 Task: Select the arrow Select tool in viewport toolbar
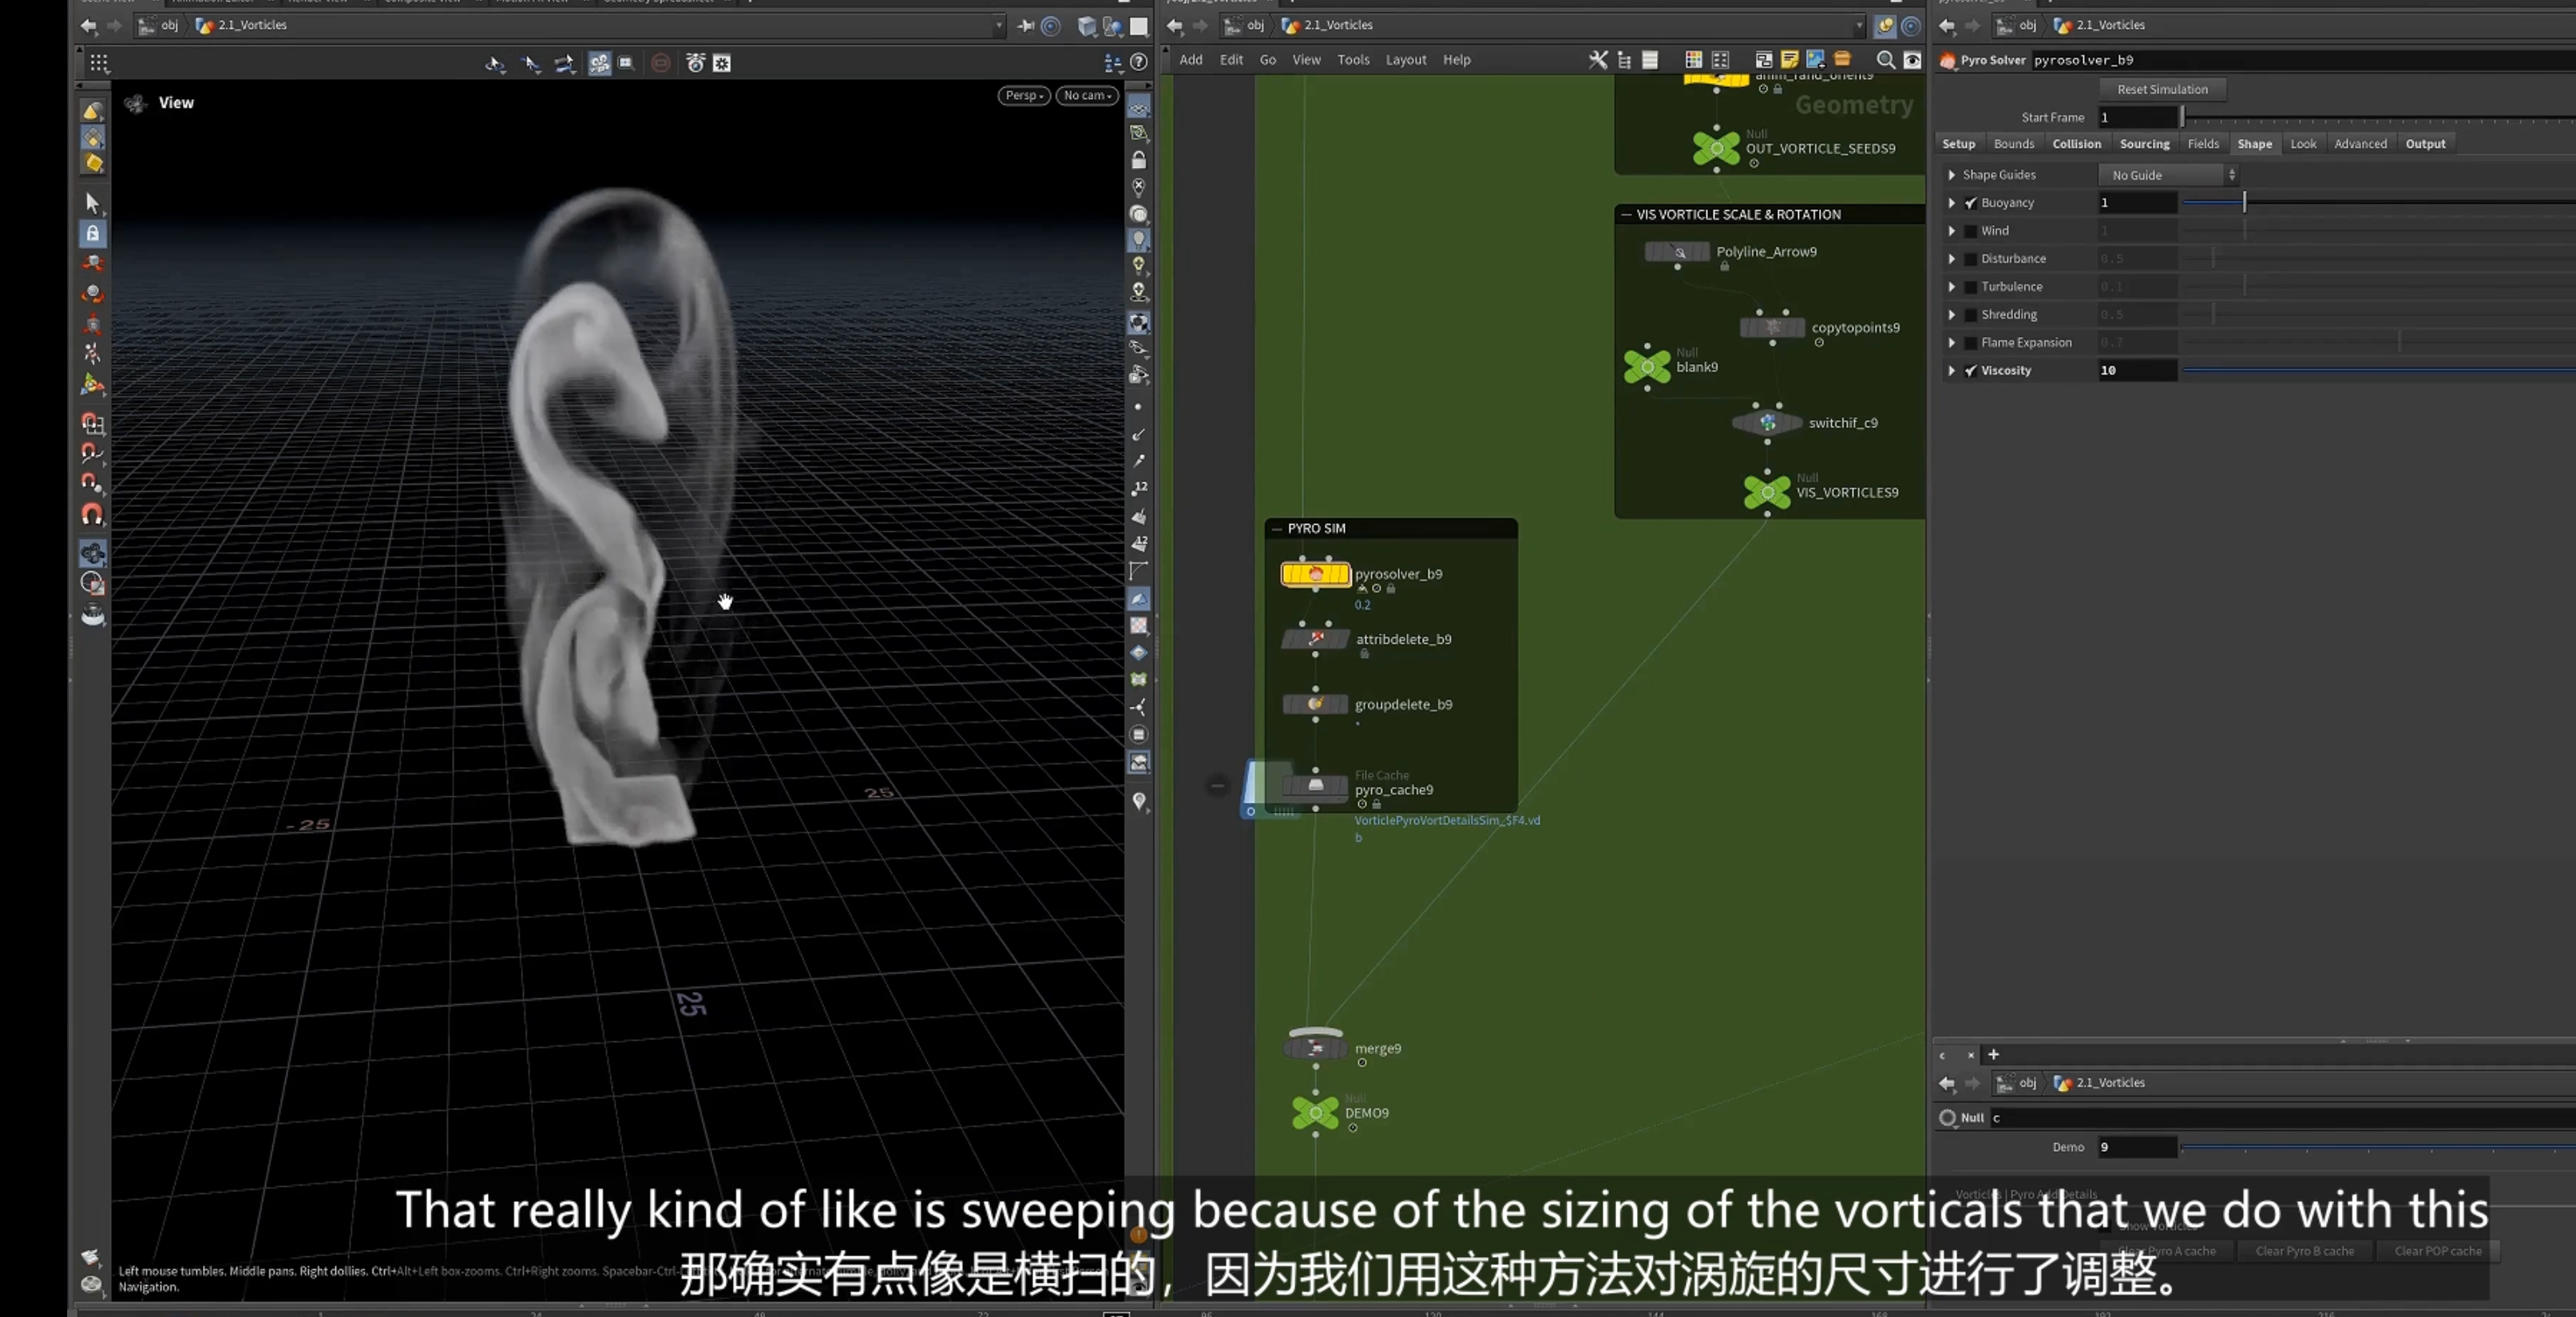click(x=93, y=204)
